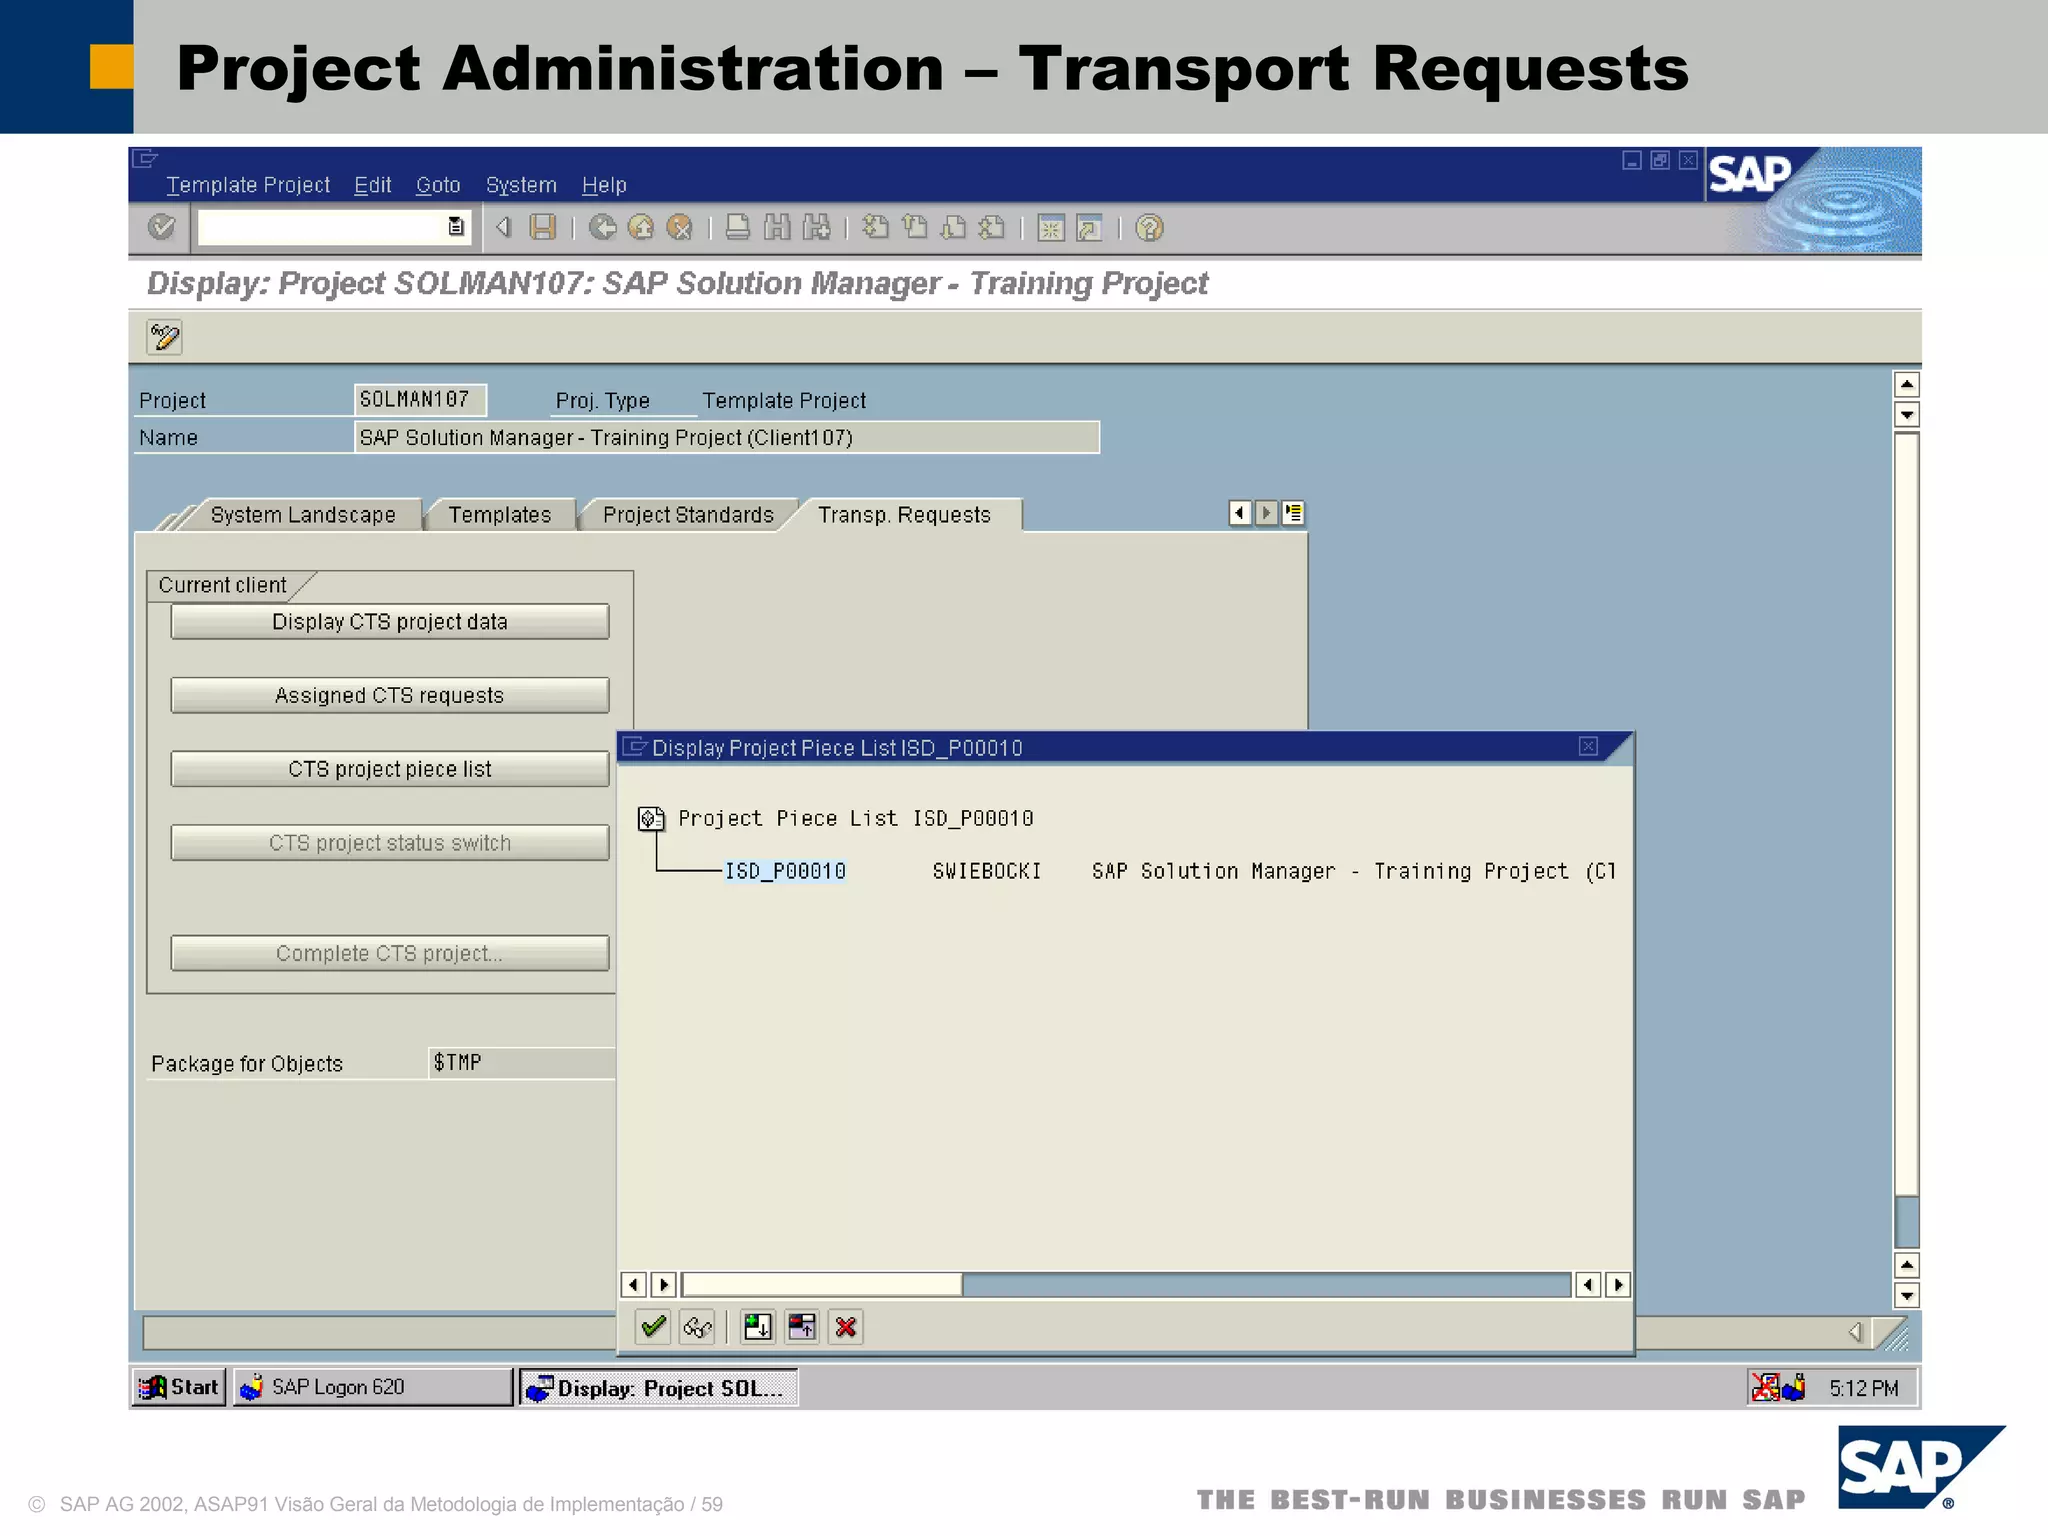Click the dialog's rightmost scroll-right arrow
Screen dimensions: 2048x1536
(1618, 1284)
